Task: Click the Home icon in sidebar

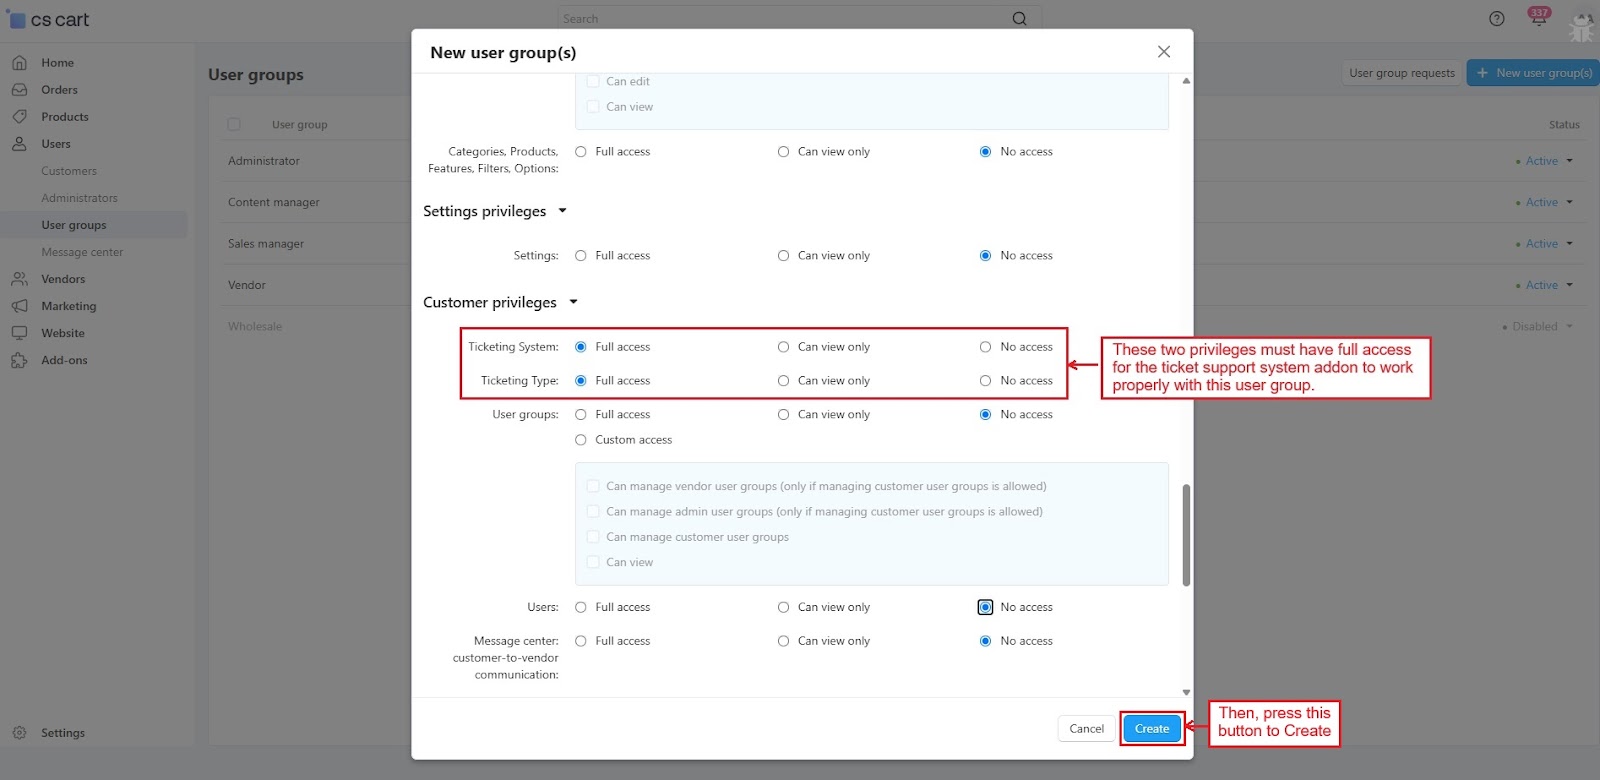Action: click(19, 63)
